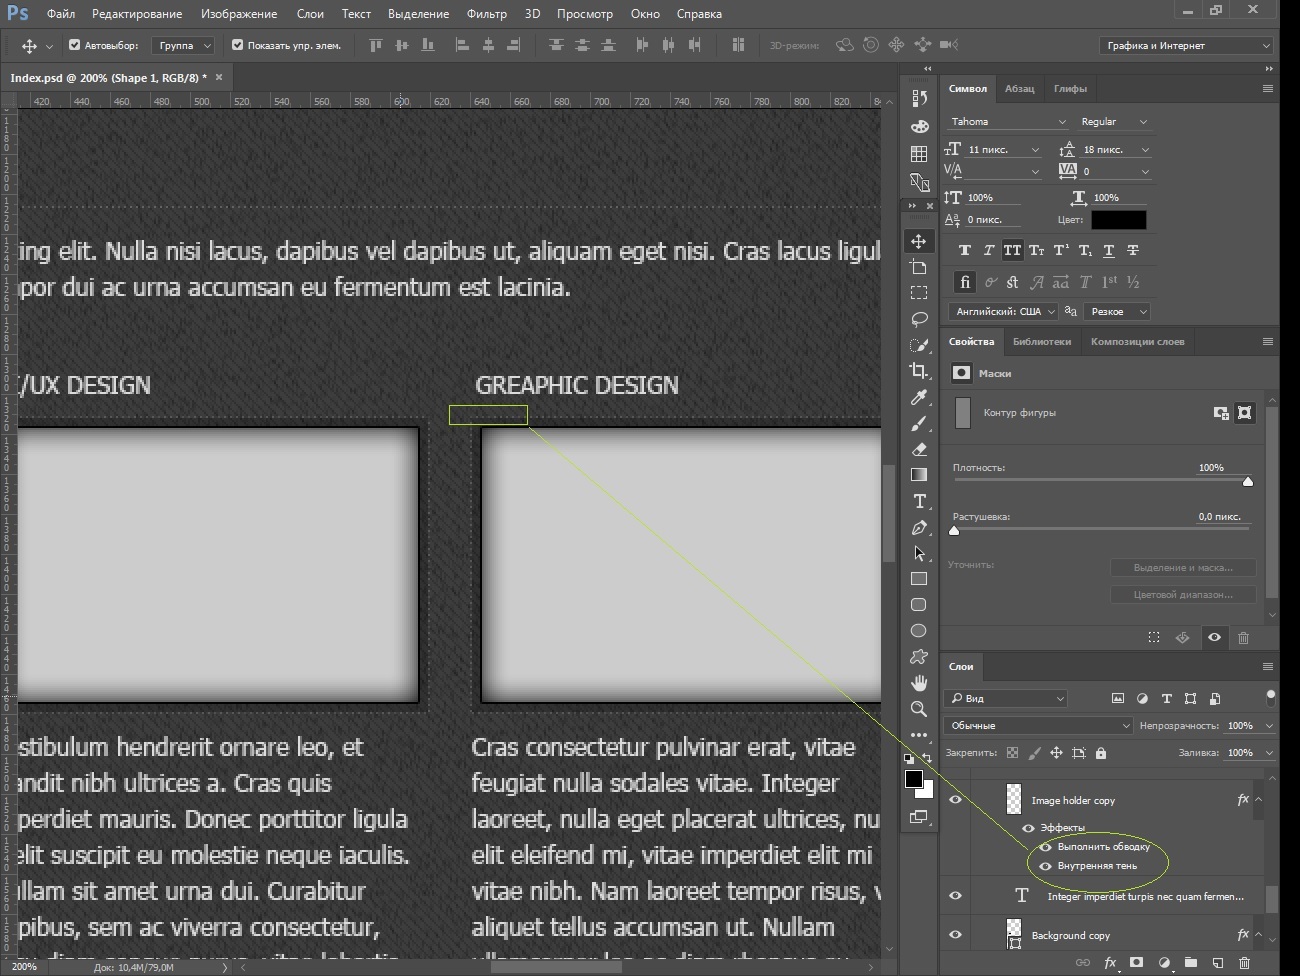Switch to Композиции слоев tab
Screen dimensions: 1300x976
1137,342
